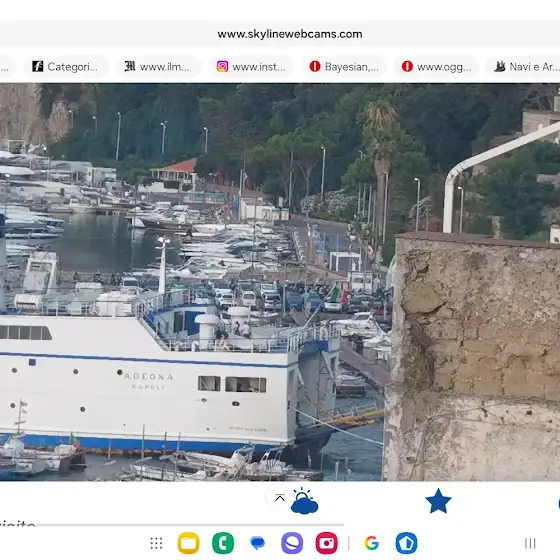Open the yellow My Files app
Screen dimensions: 560x560
[189, 543]
